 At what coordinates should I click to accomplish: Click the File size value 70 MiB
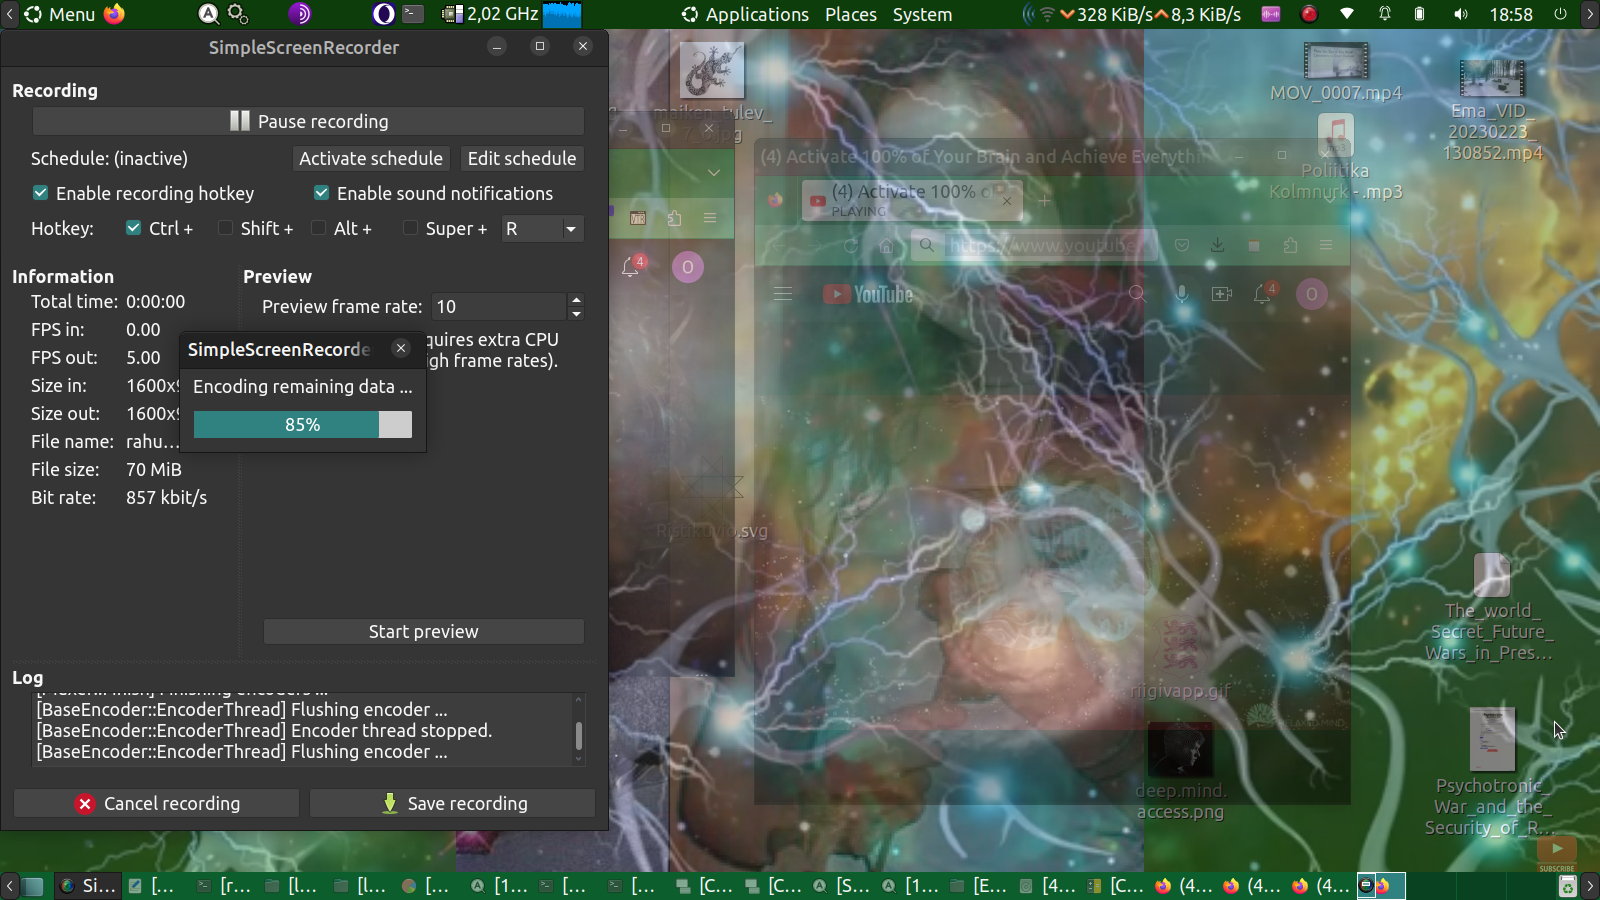coord(154,469)
